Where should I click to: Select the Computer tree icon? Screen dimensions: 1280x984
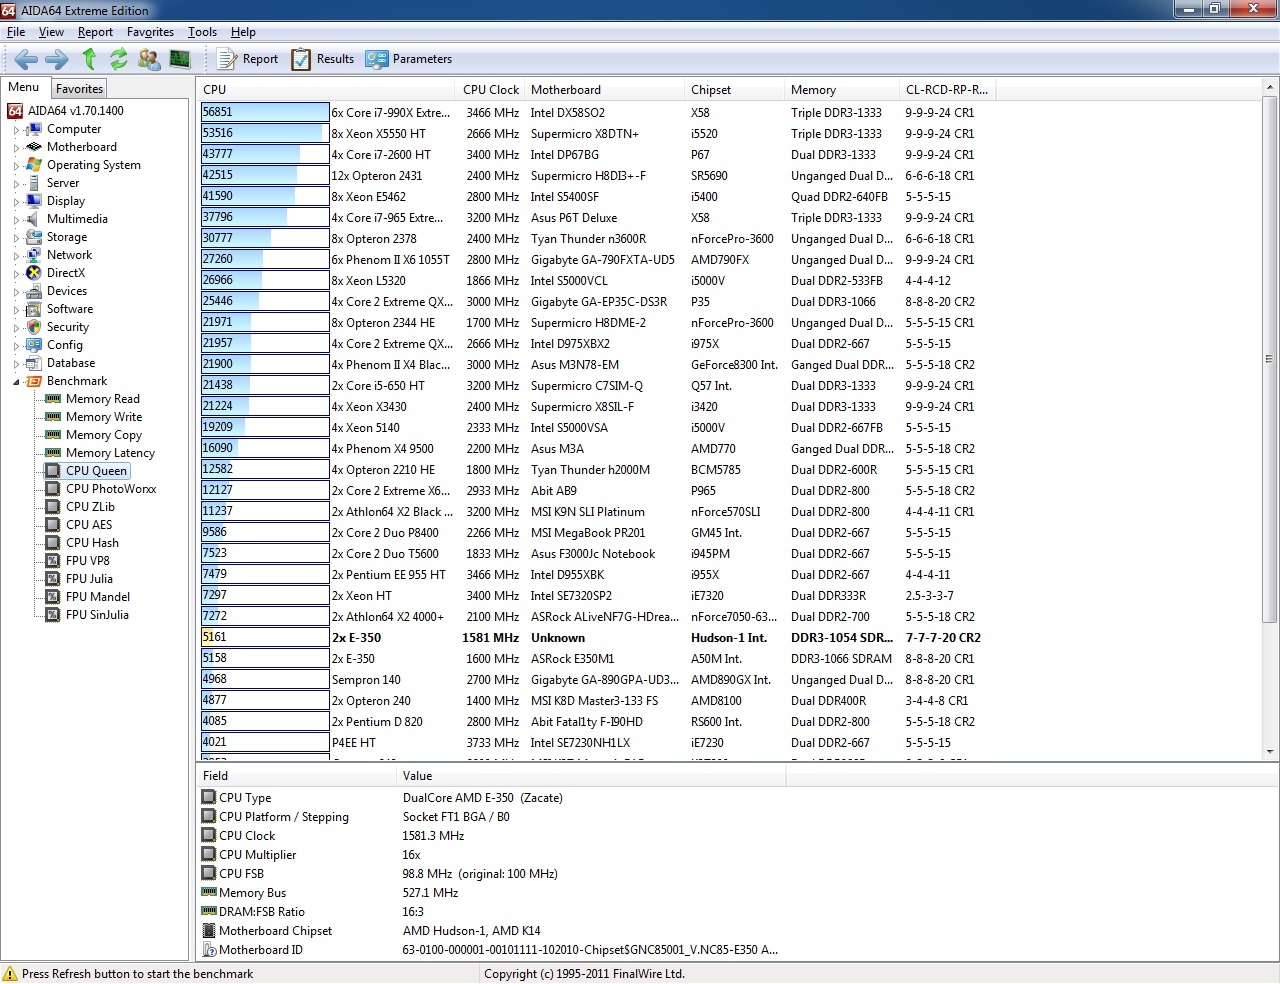click(x=34, y=129)
